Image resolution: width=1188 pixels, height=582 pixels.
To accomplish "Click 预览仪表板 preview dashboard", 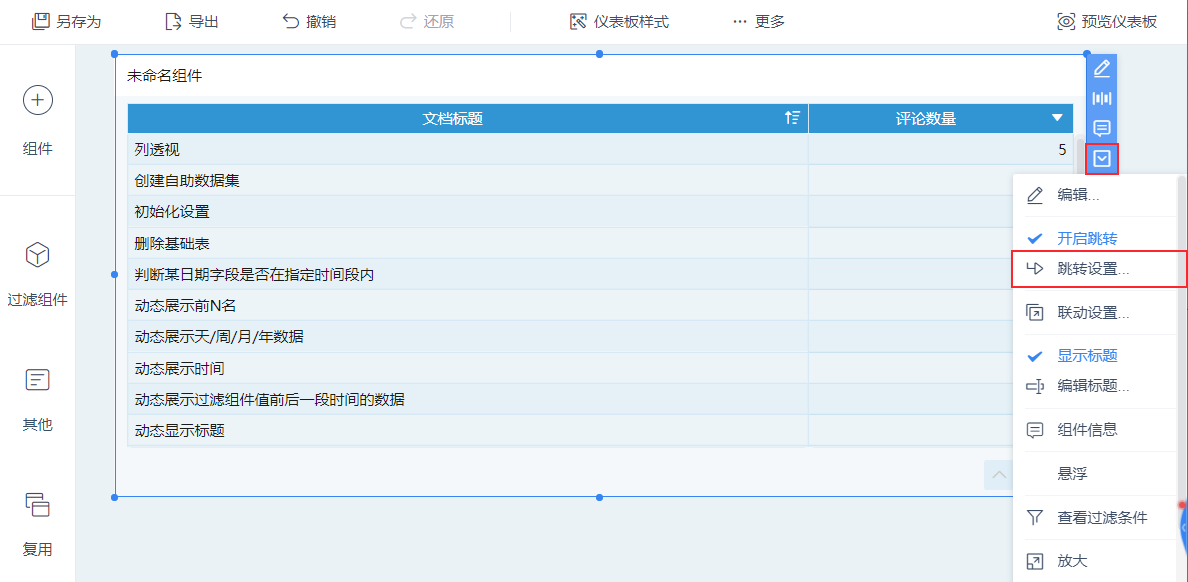I will [x=1107, y=21].
